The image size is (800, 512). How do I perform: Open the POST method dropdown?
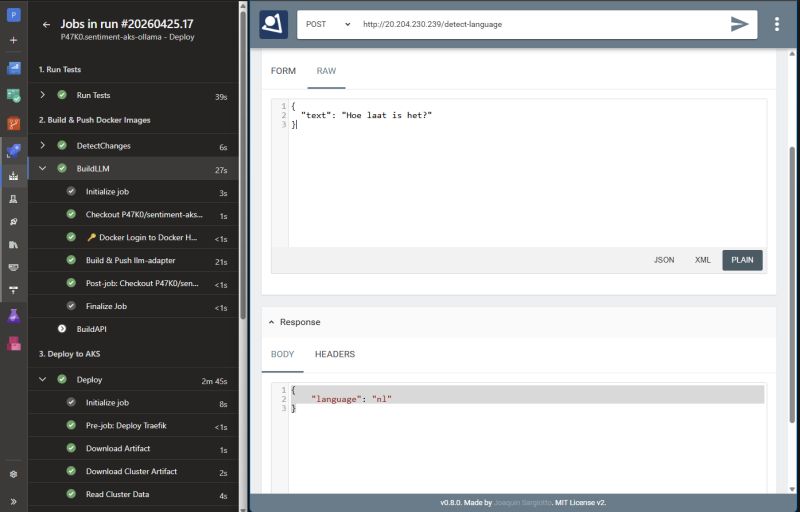tap(328, 24)
